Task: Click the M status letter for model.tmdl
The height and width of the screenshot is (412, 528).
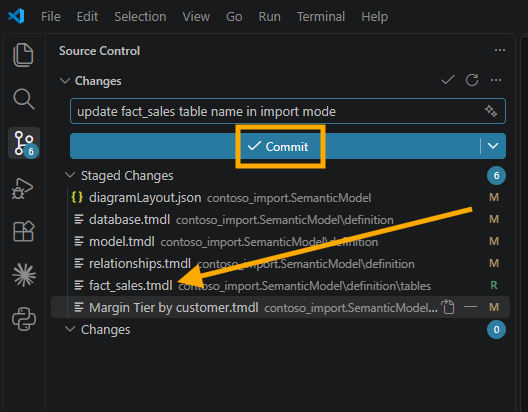Action: tap(494, 241)
